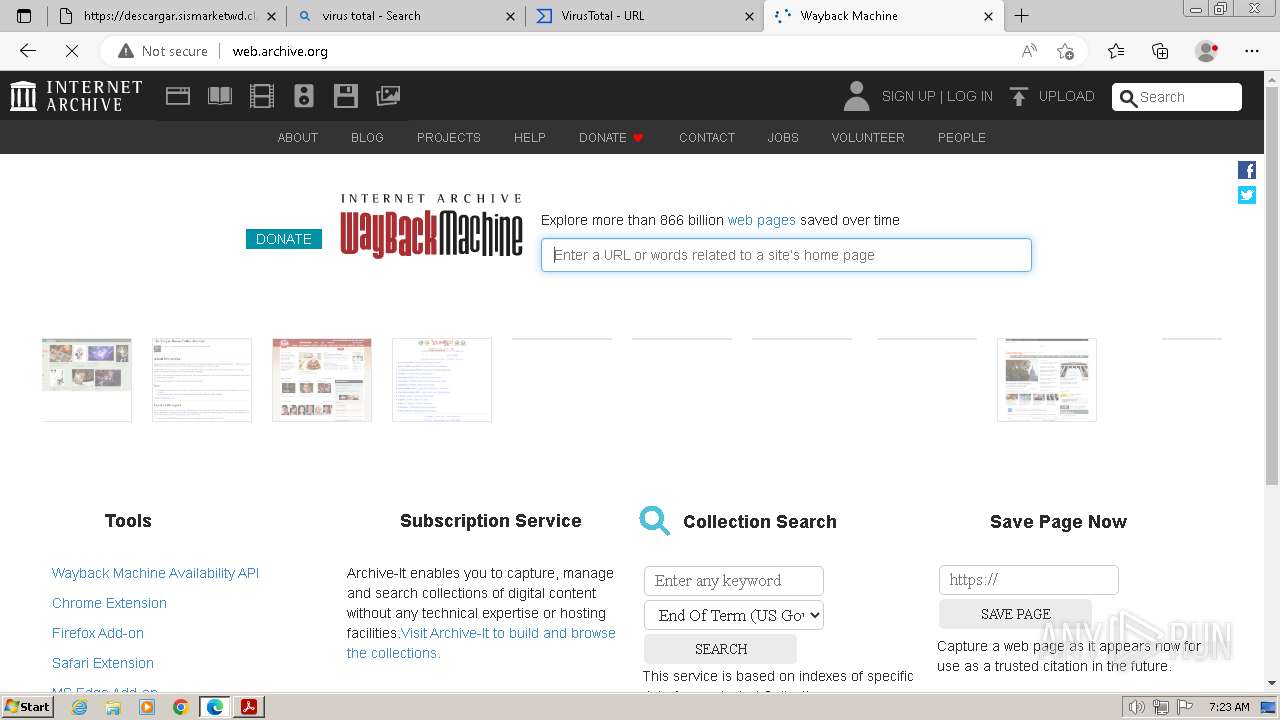This screenshot has width=1280, height=720.
Task: Open Chrome from the taskbar
Action: [x=181, y=707]
